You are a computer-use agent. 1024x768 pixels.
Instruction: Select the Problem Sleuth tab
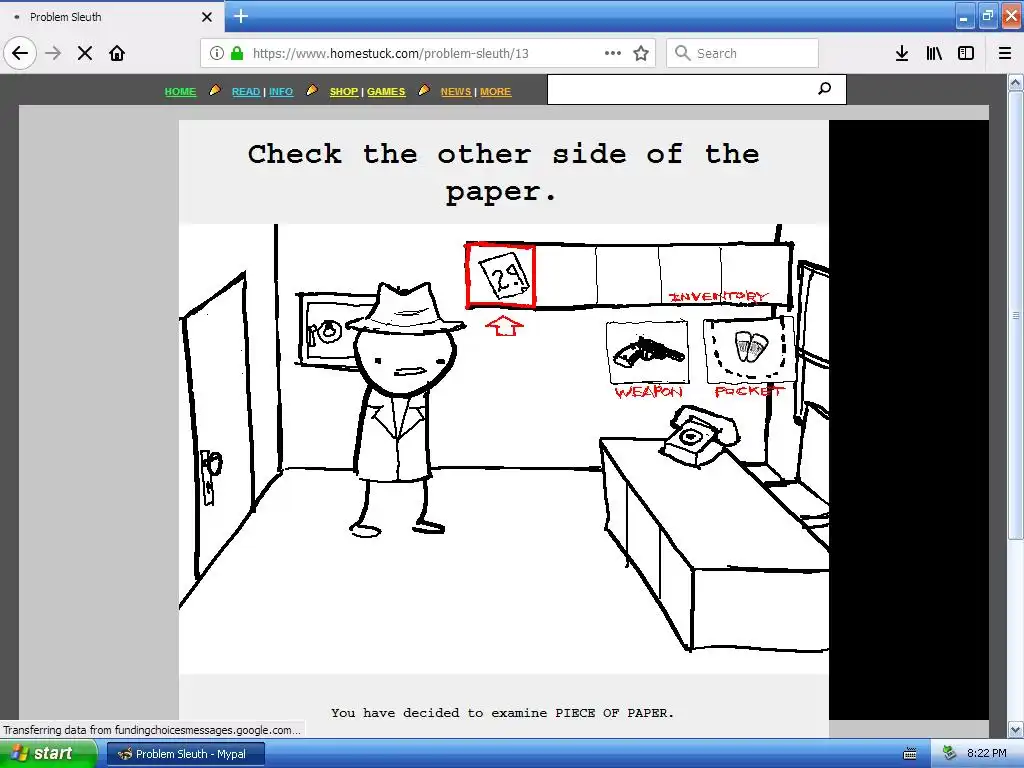click(x=112, y=17)
